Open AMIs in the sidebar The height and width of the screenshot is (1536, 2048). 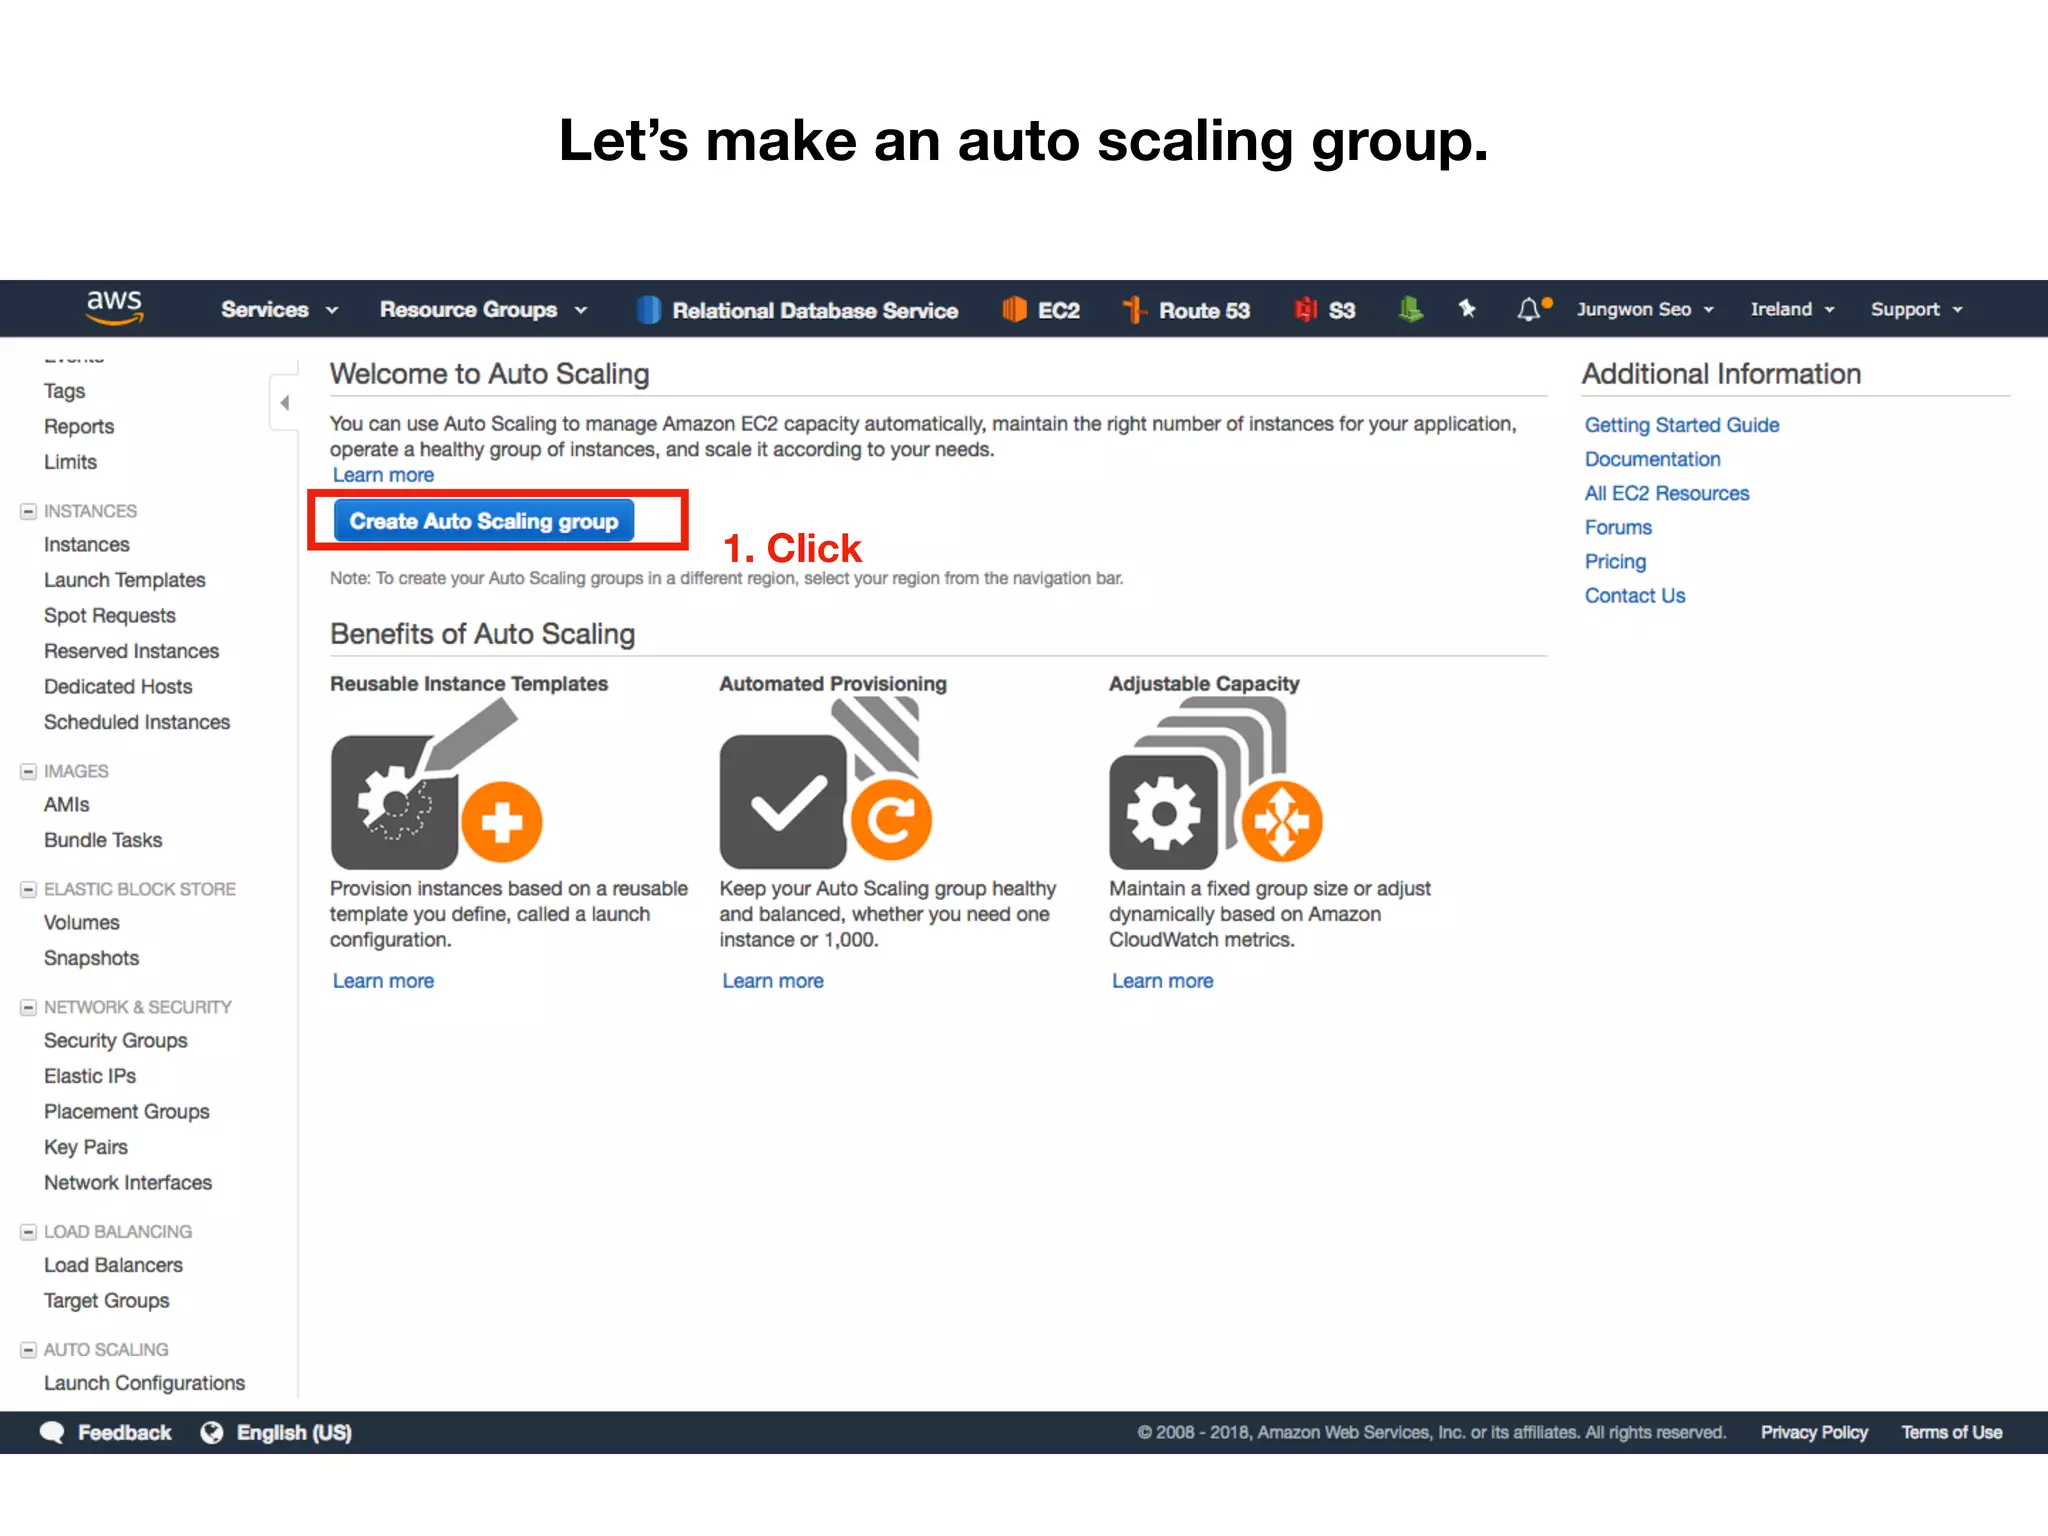tap(67, 805)
